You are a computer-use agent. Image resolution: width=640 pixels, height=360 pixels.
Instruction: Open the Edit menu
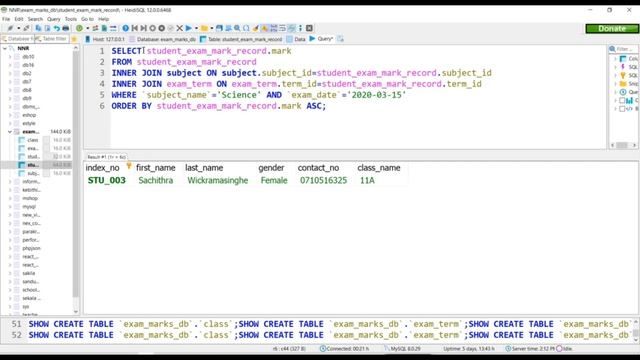point(19,19)
